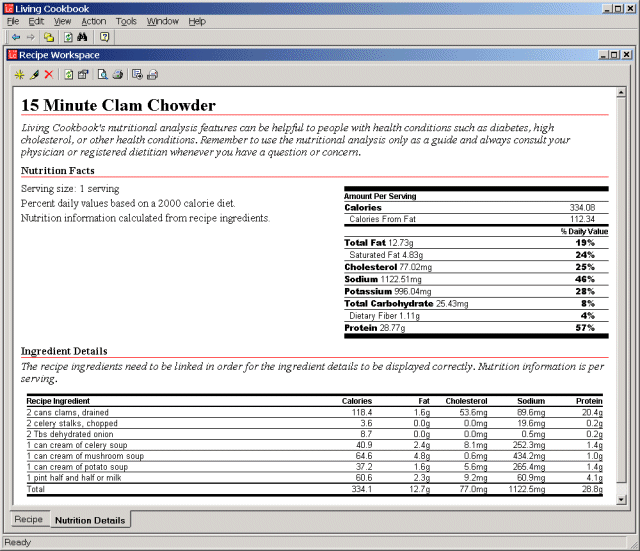Maximize the Recipe Workspace window
640x551 pixels.
coord(614,55)
